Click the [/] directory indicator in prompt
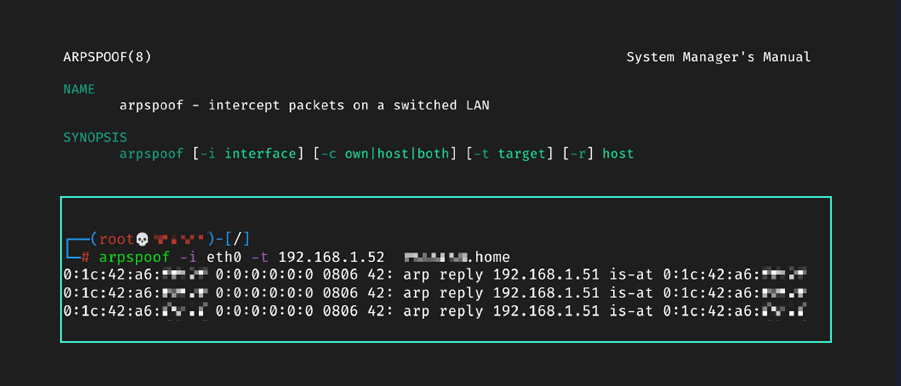 click(238, 239)
